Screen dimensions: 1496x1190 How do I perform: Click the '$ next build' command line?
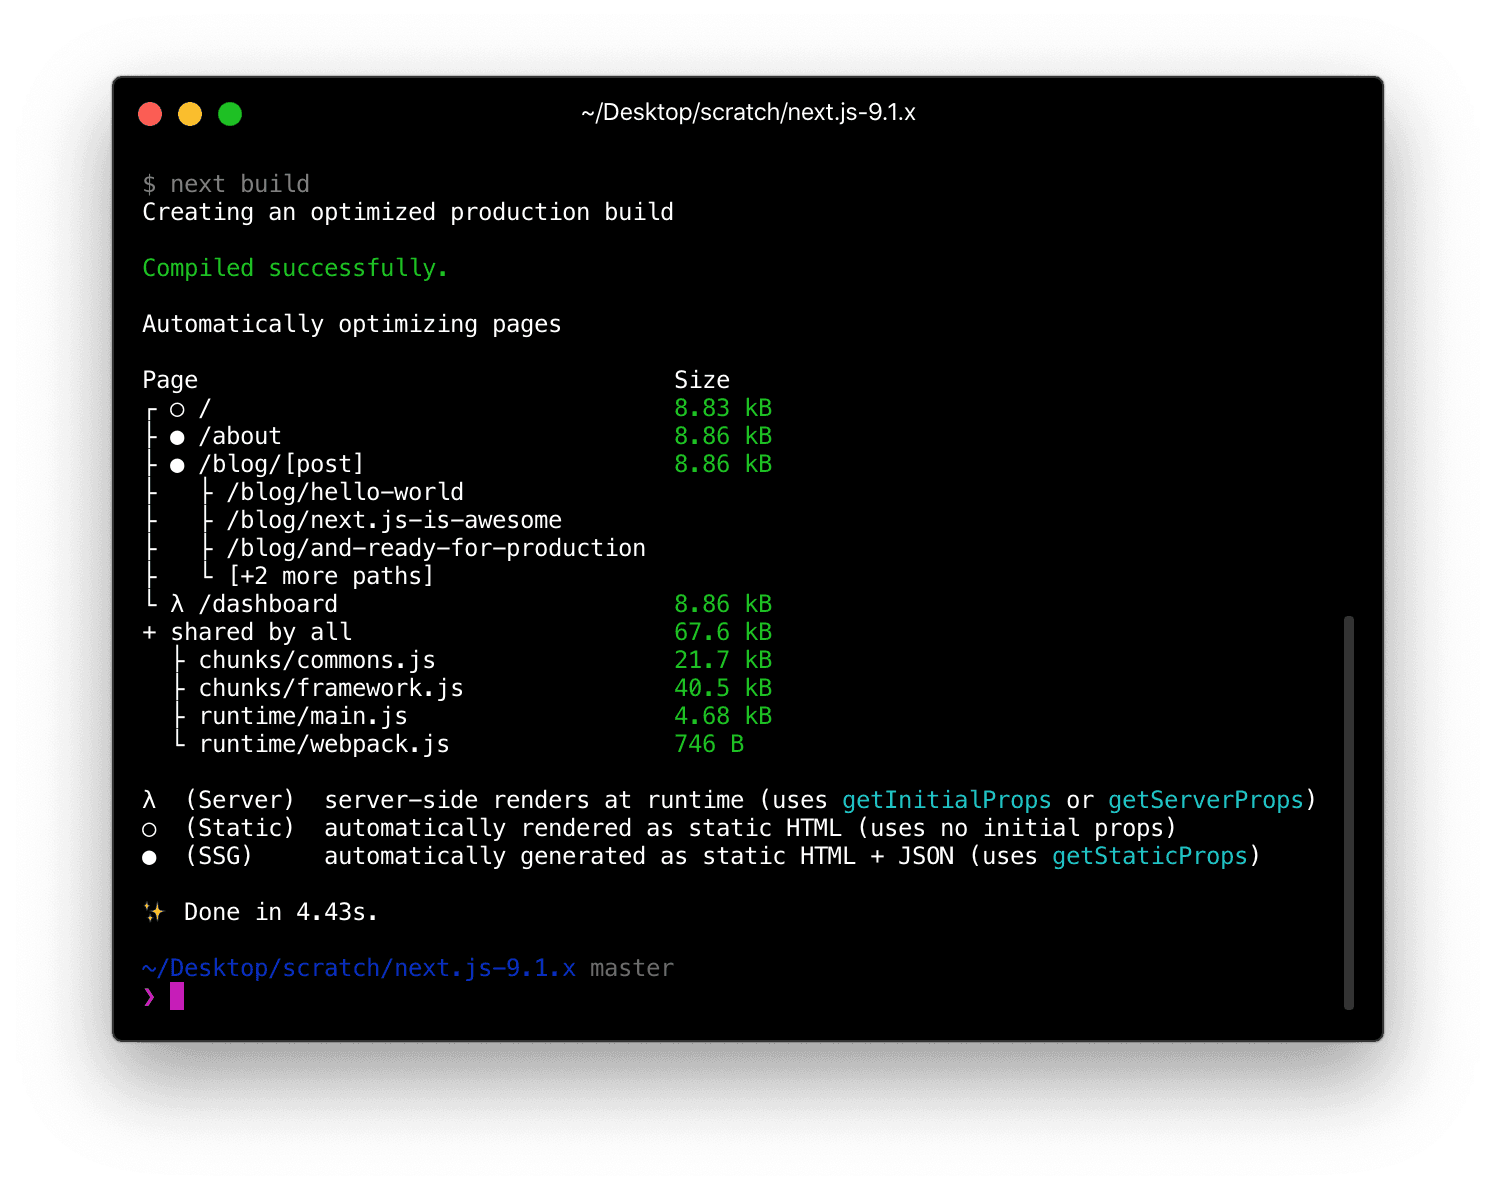(226, 184)
